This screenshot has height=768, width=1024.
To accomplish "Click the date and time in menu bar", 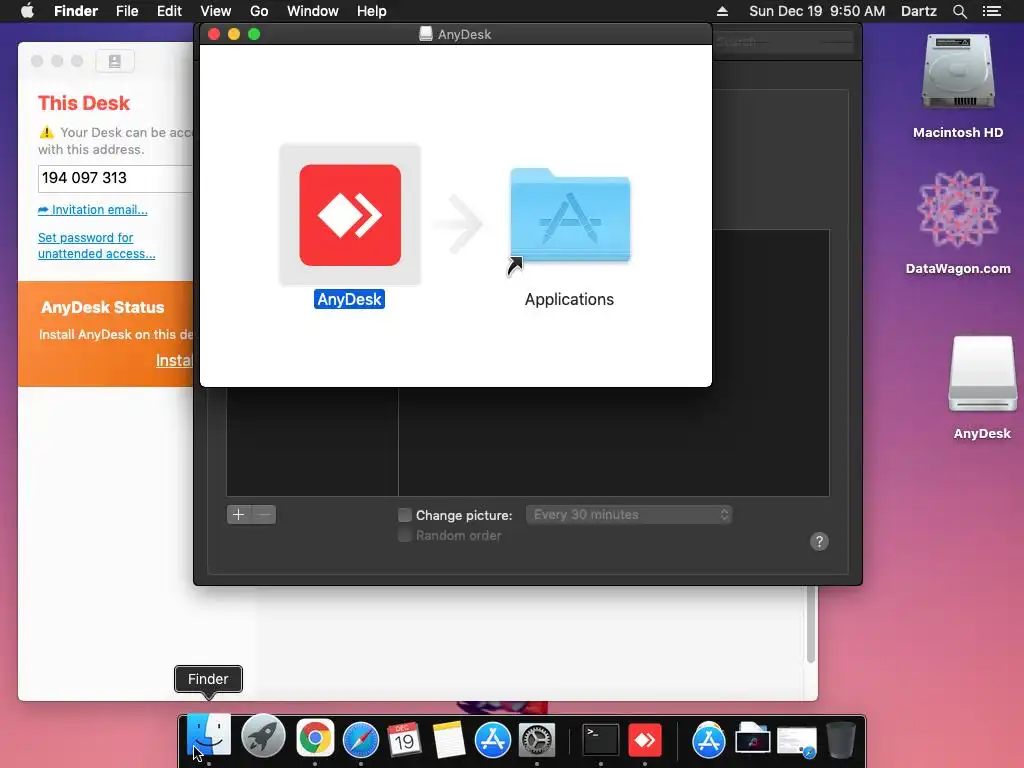I will pos(817,11).
